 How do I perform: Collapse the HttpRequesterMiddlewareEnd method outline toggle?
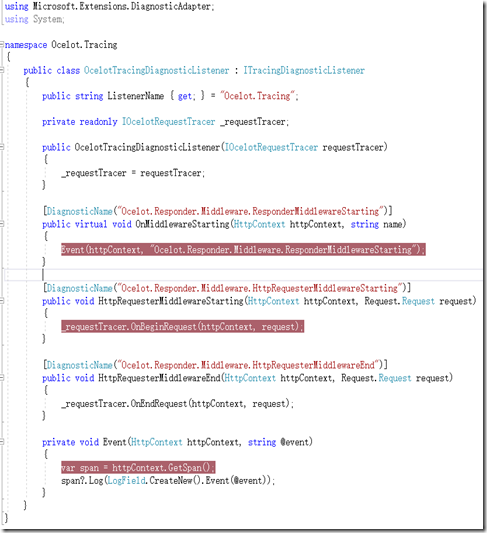[2, 378]
